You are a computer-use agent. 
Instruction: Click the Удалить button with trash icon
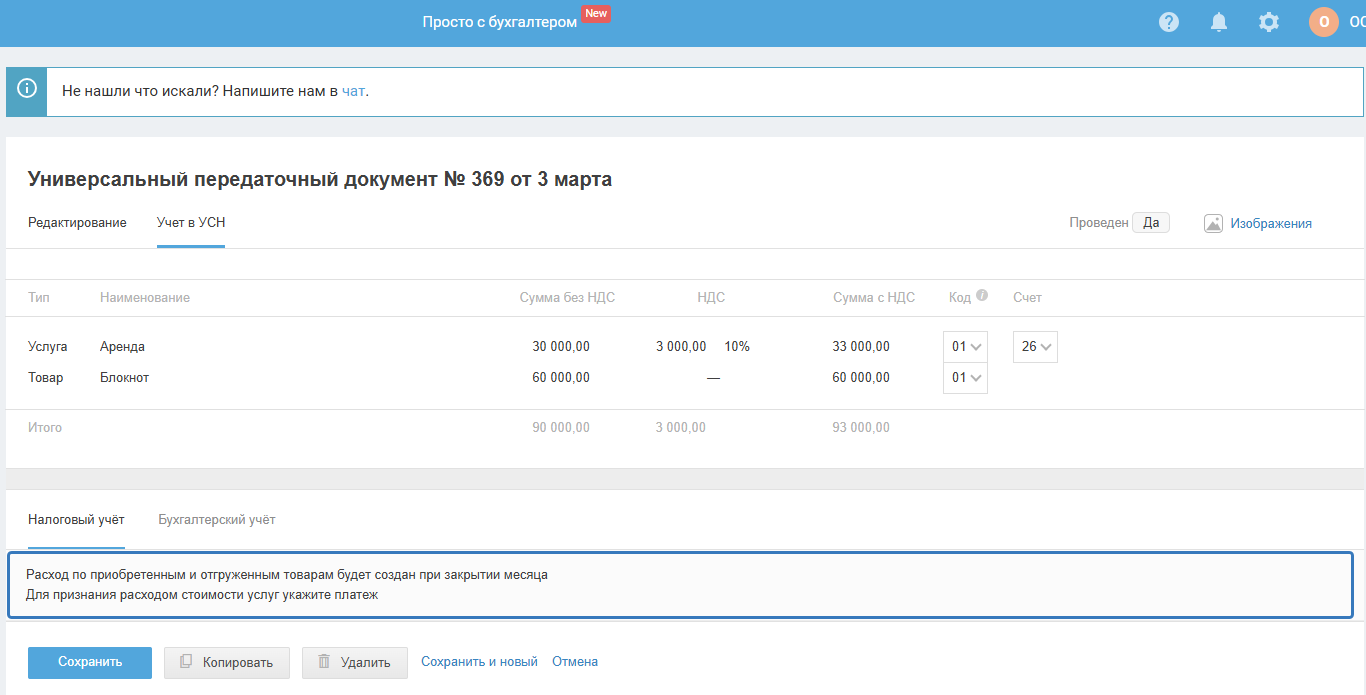(354, 662)
